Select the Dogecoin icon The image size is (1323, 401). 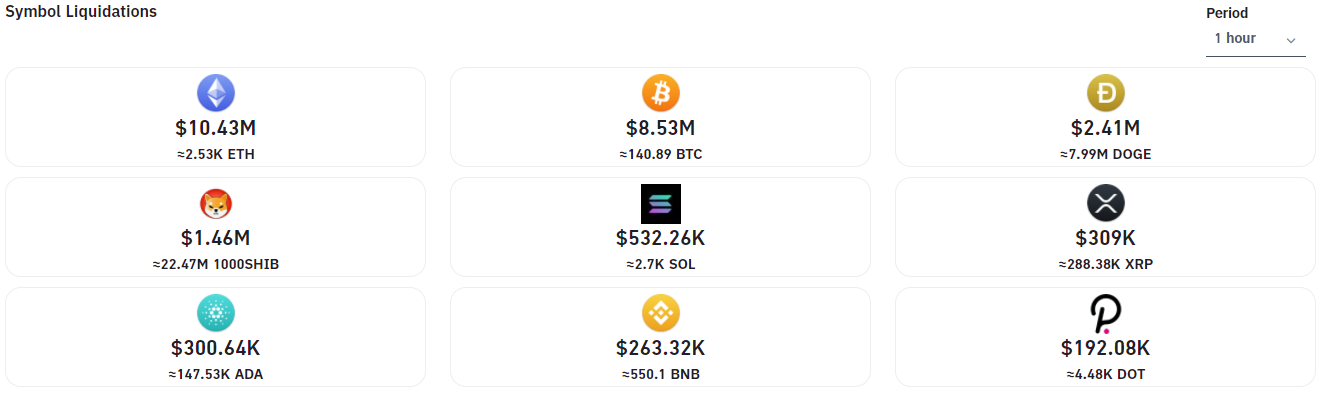(x=1105, y=94)
